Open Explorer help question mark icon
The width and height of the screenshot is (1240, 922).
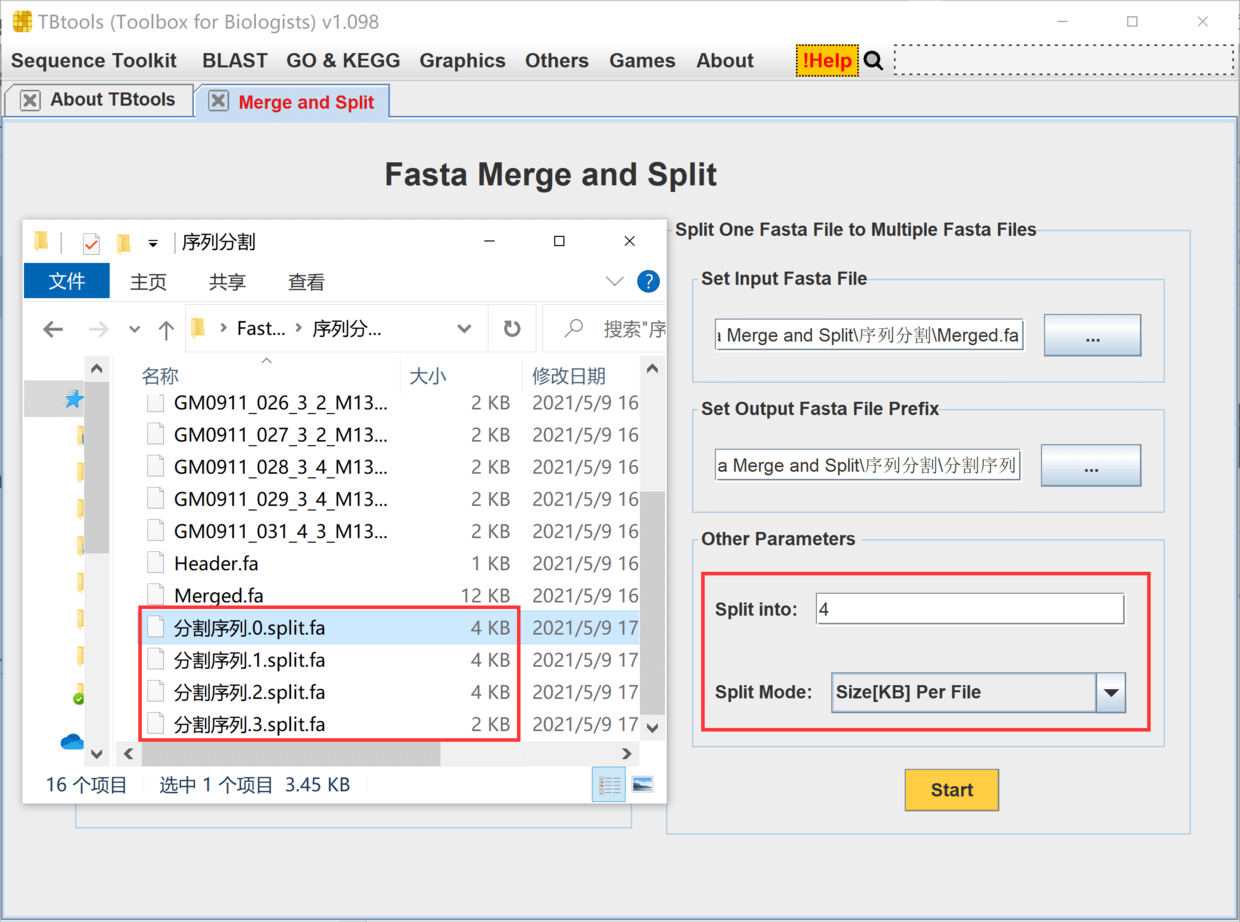tap(648, 281)
